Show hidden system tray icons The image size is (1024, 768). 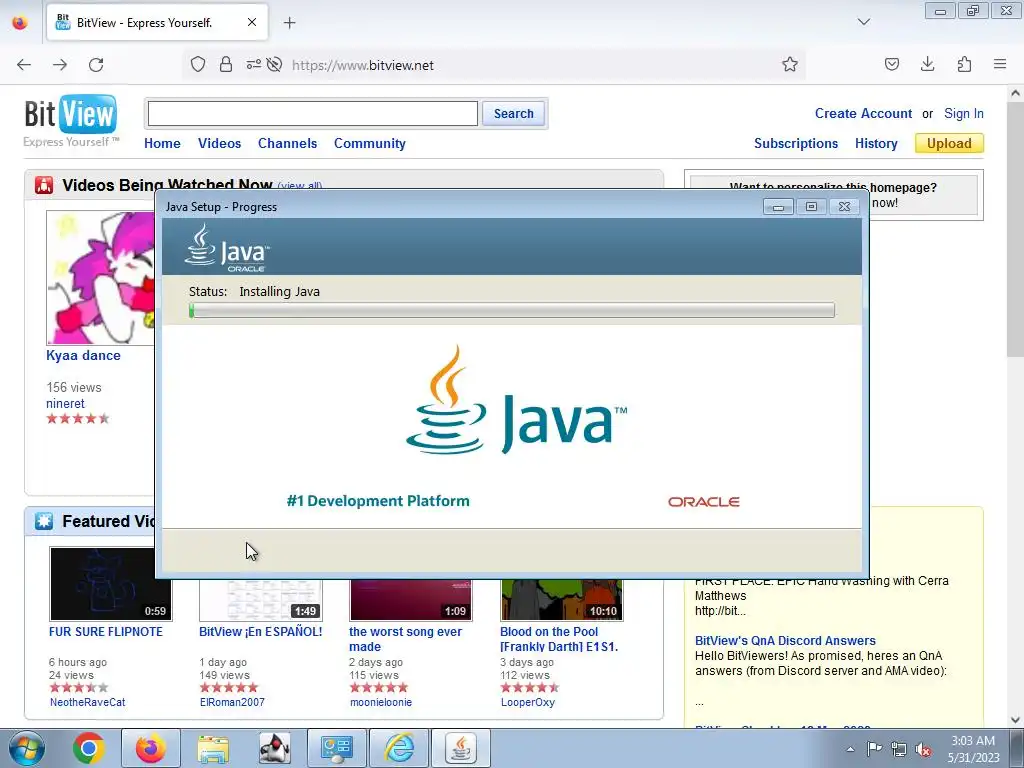[x=850, y=749]
